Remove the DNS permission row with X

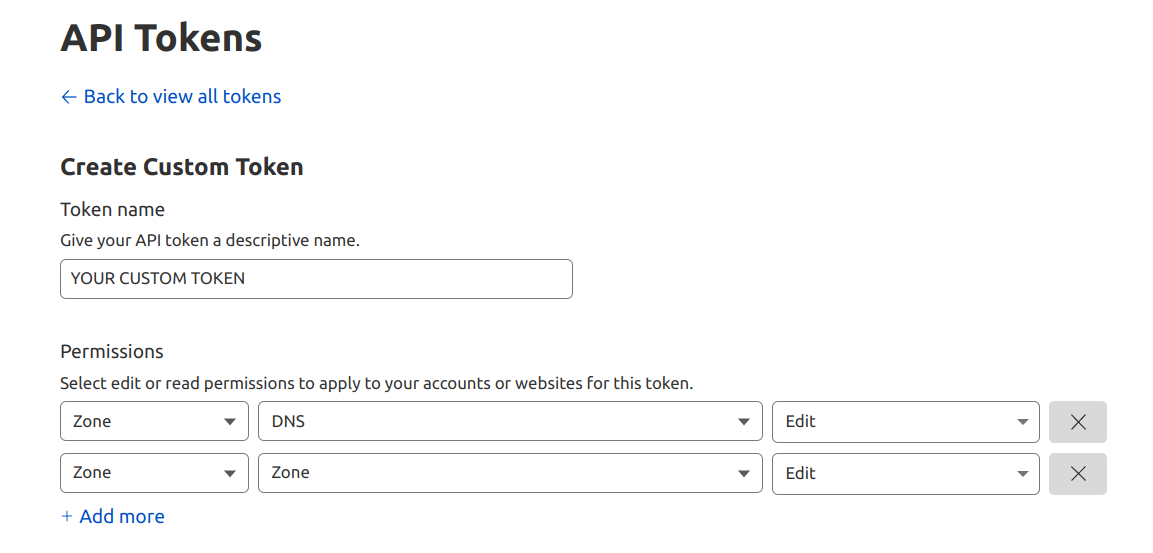click(1078, 422)
